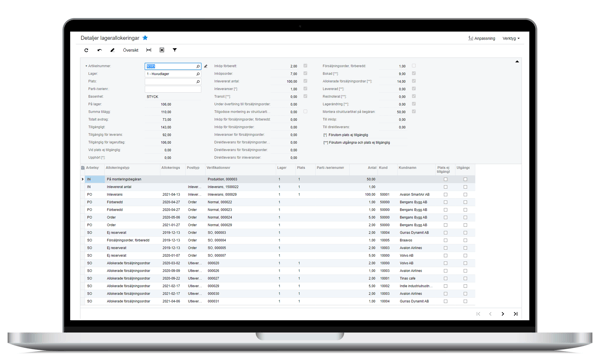600x360 pixels.
Task: Go to the next page with the arrow
Action: (503, 314)
